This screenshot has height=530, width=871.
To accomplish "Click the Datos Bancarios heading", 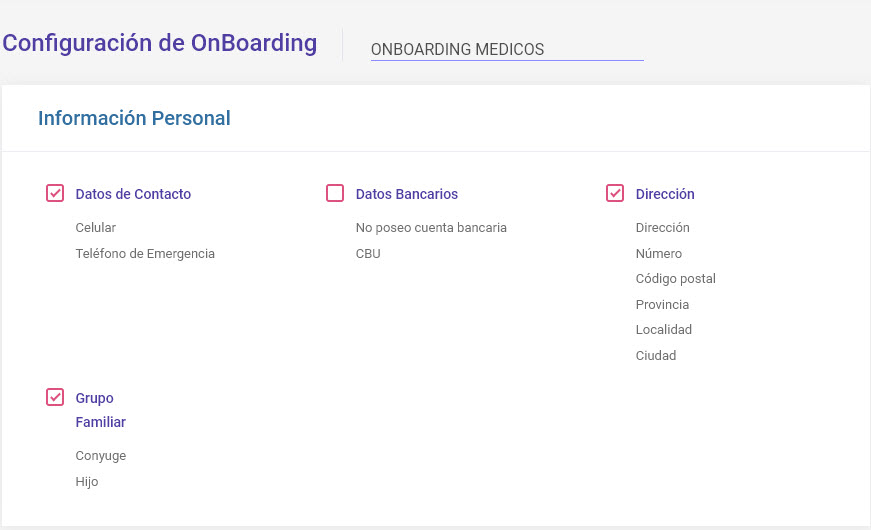I will click(x=407, y=194).
